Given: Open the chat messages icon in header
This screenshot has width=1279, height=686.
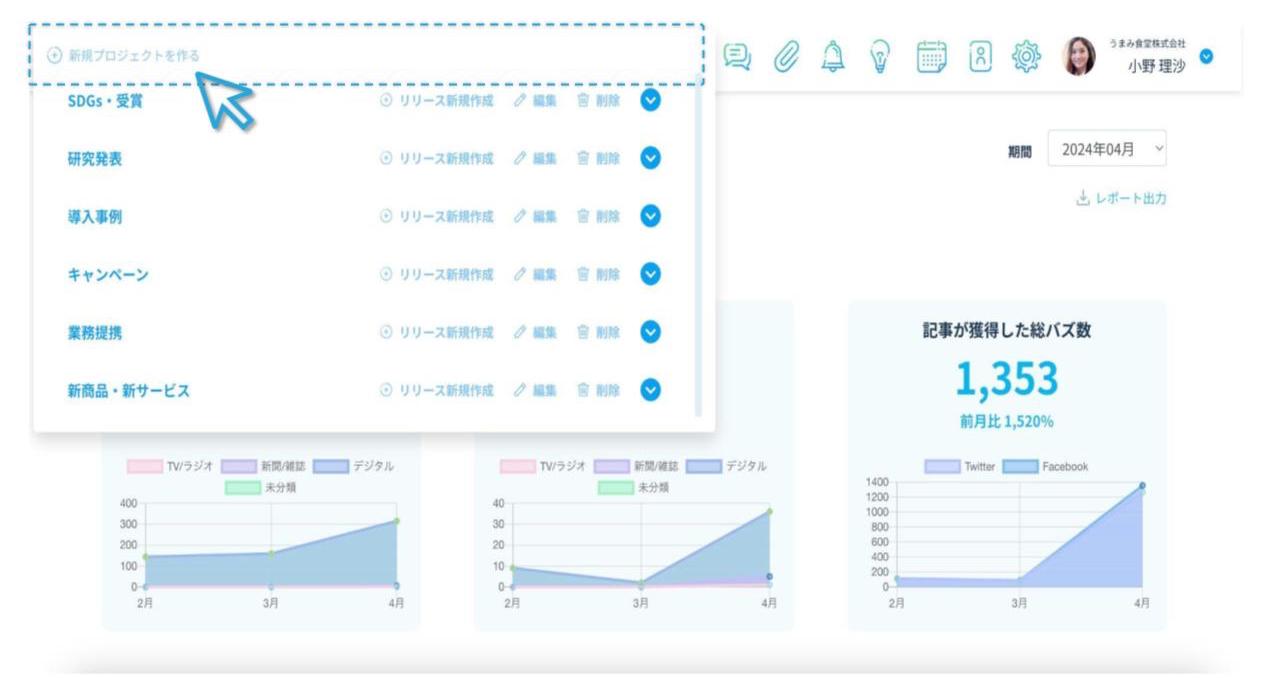Looking at the screenshot, I should (x=738, y=57).
